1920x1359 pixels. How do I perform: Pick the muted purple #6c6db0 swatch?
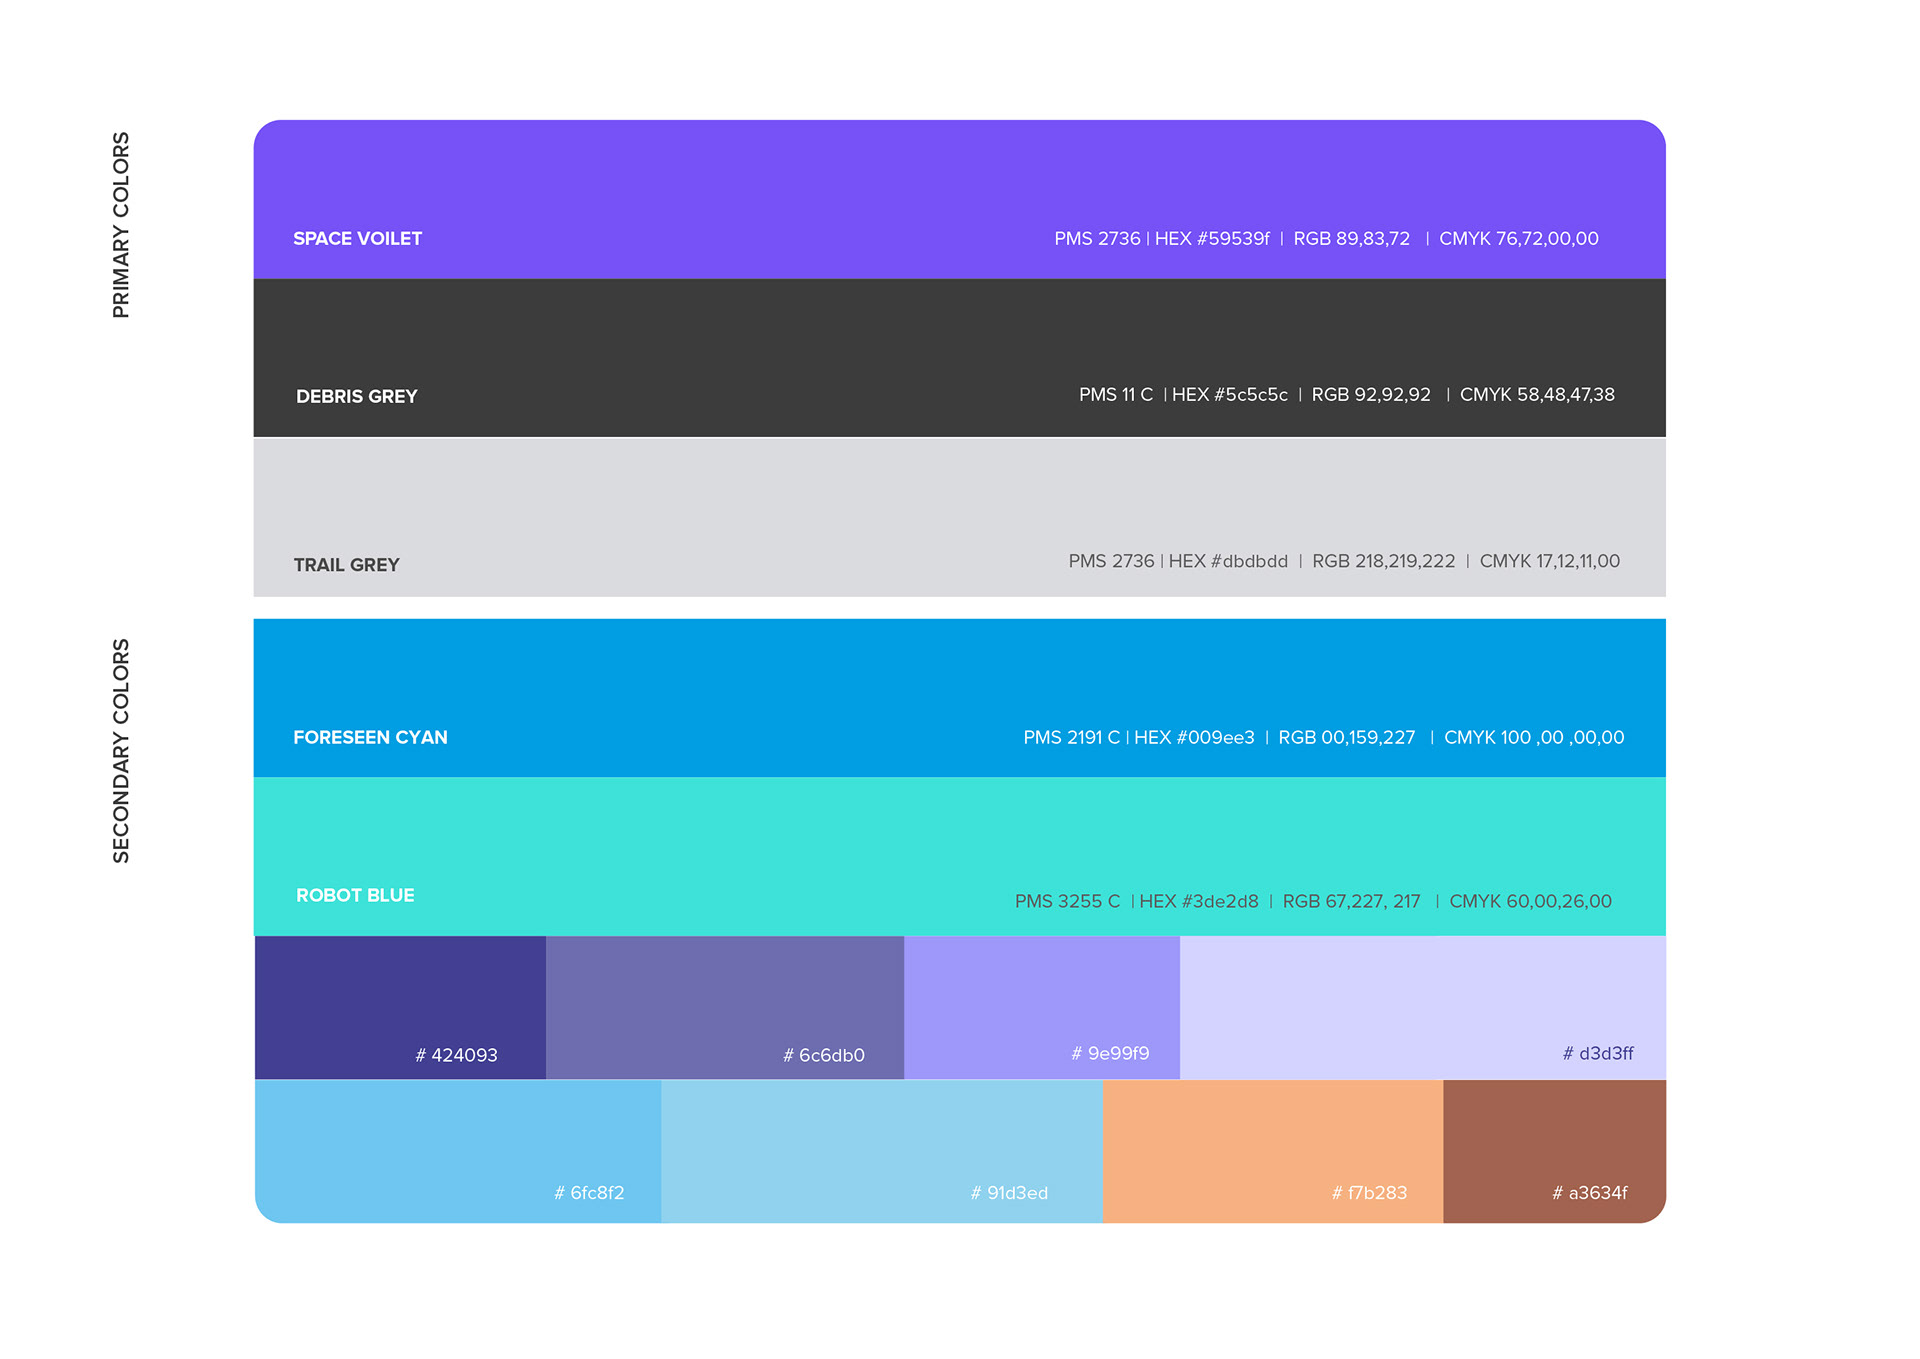click(x=725, y=1007)
